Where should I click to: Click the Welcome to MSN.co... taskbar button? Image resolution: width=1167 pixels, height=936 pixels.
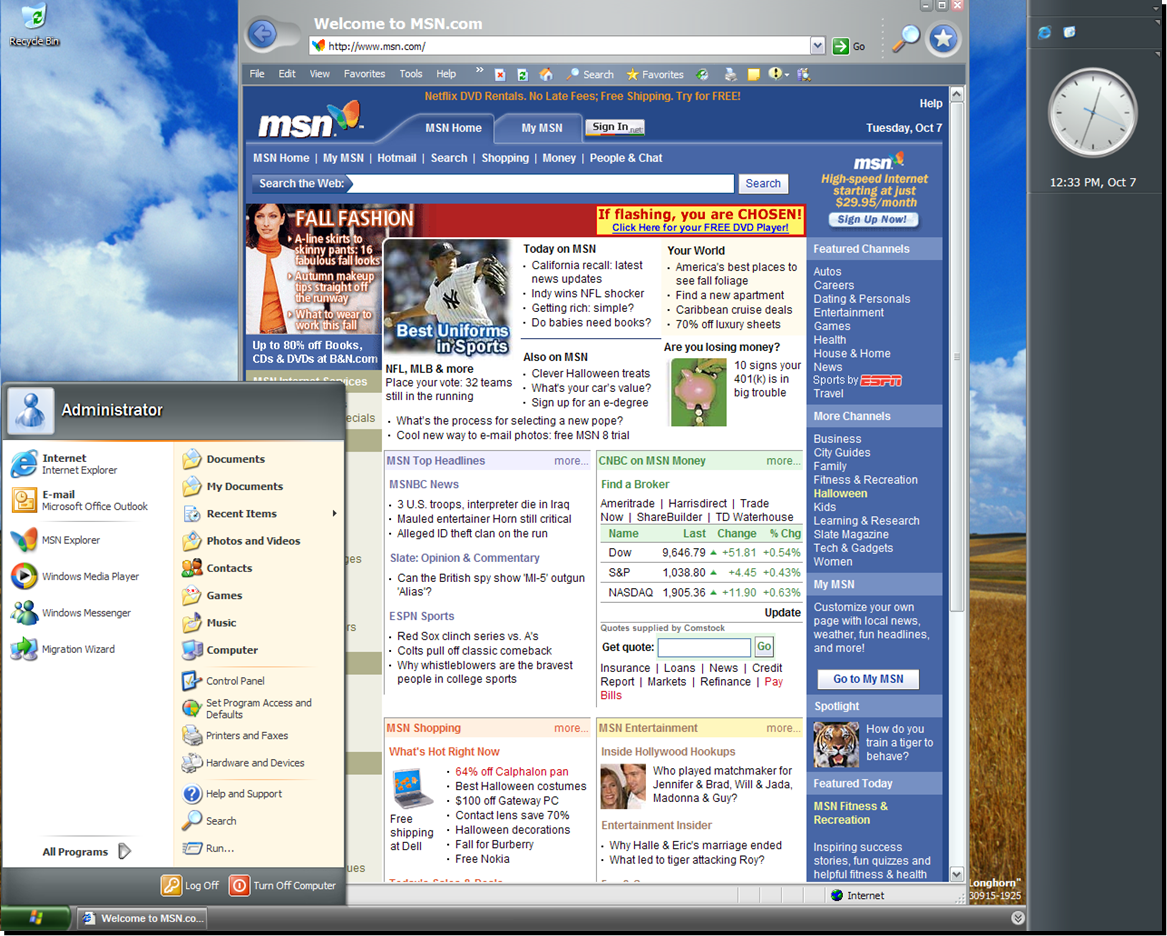141,918
